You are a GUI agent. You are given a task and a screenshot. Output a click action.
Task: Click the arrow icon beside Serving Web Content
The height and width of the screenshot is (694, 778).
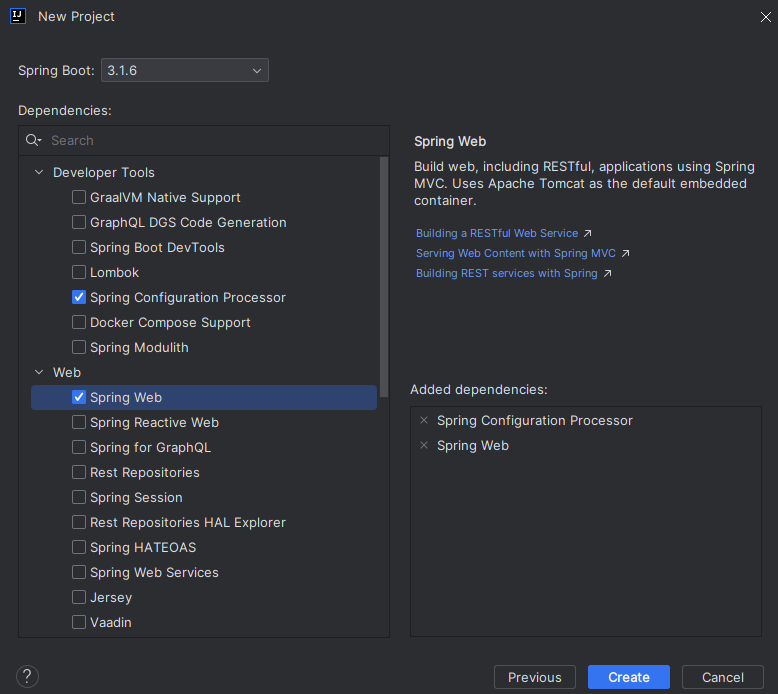click(625, 253)
